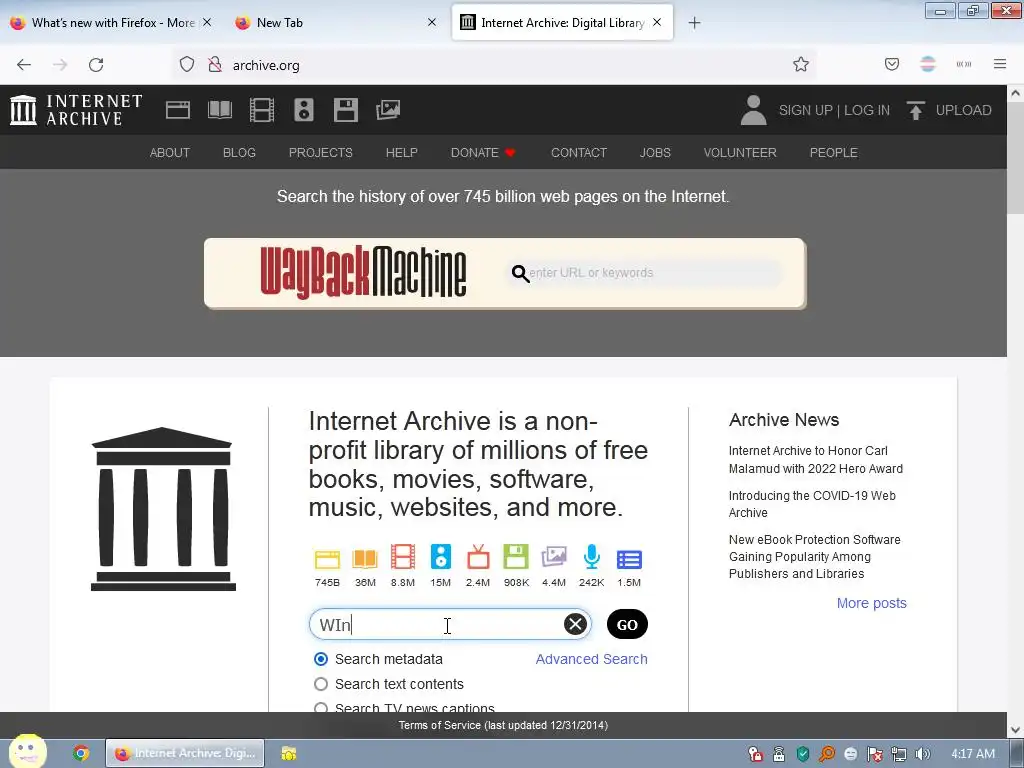
Task: Click the SIGN UP link
Action: coord(805,110)
